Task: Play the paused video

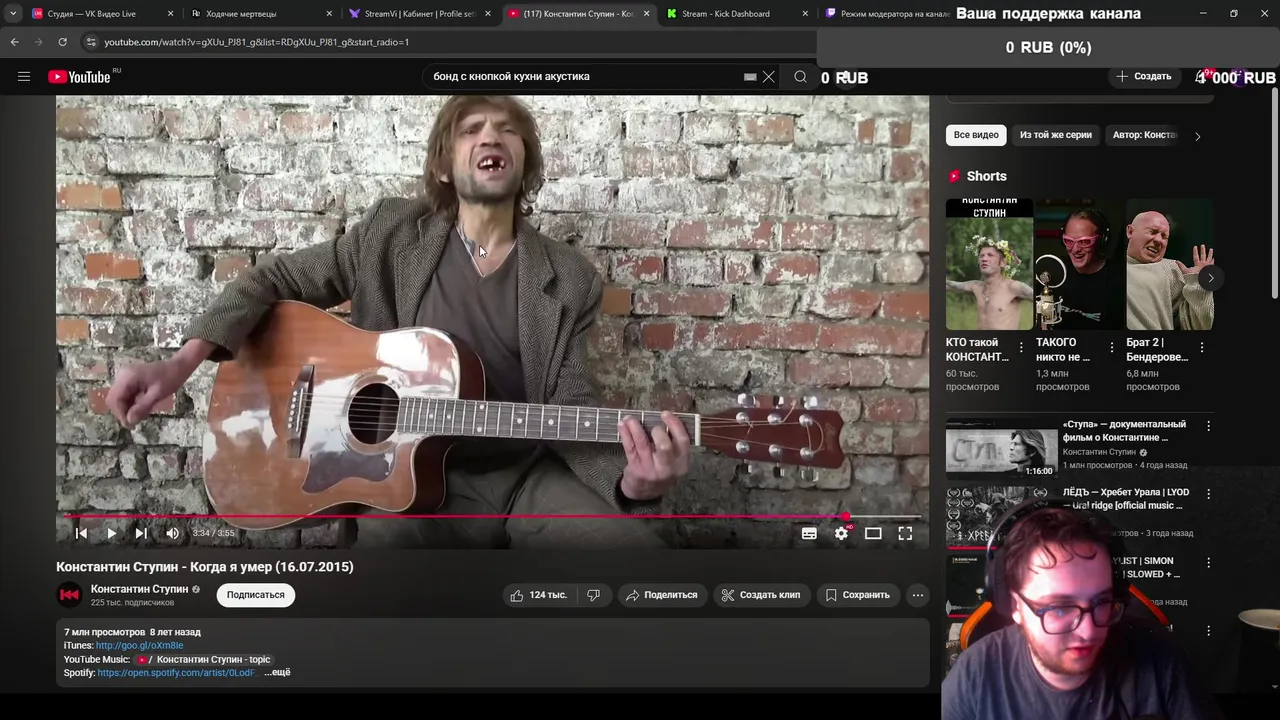Action: (x=111, y=533)
